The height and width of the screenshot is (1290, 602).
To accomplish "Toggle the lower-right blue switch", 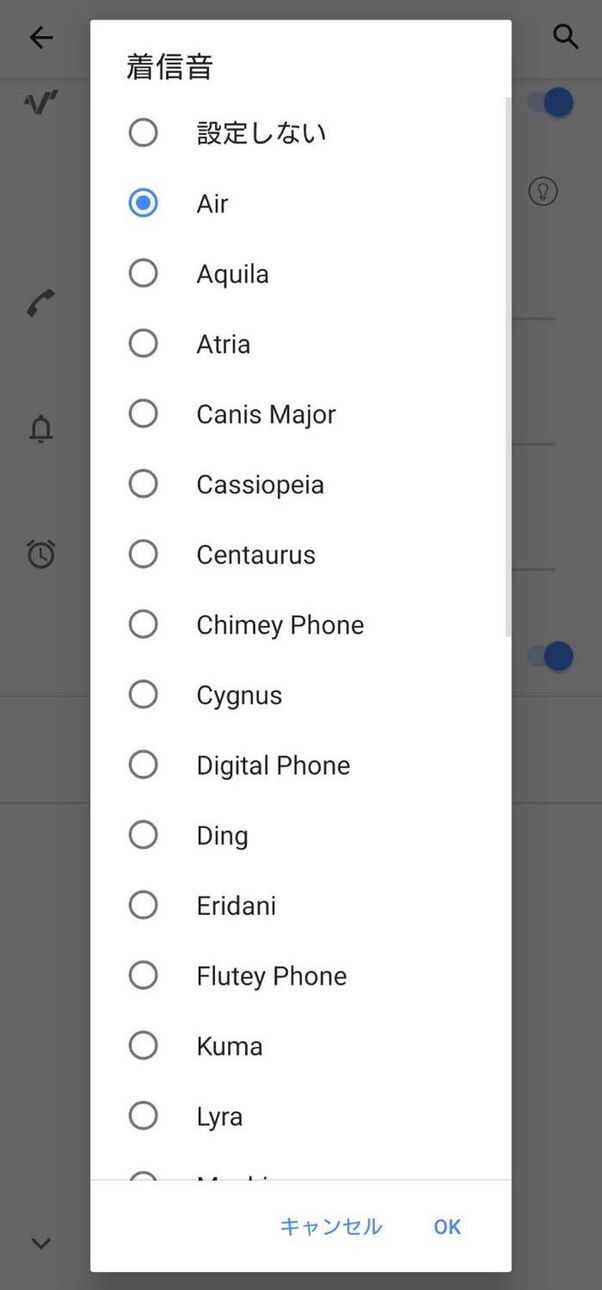I will click(552, 656).
